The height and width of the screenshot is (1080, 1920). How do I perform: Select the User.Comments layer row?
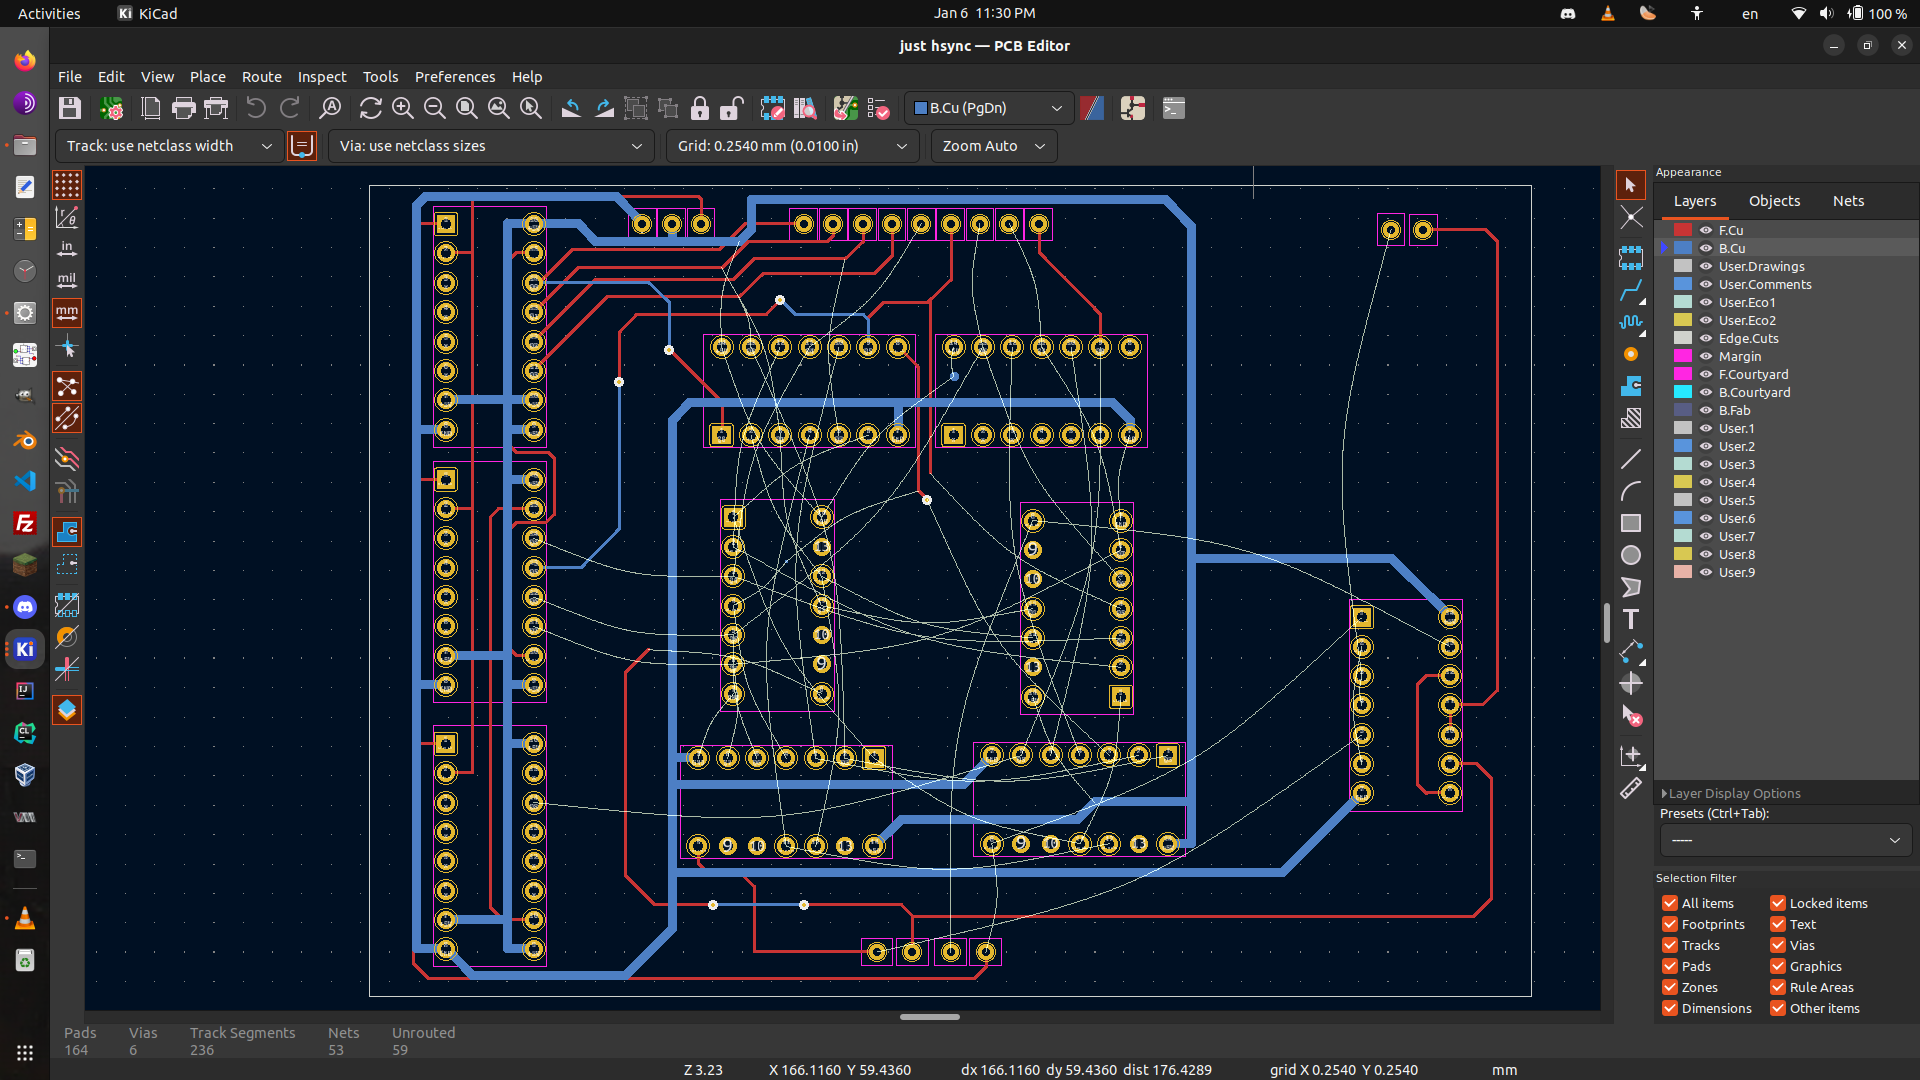click(x=1786, y=284)
